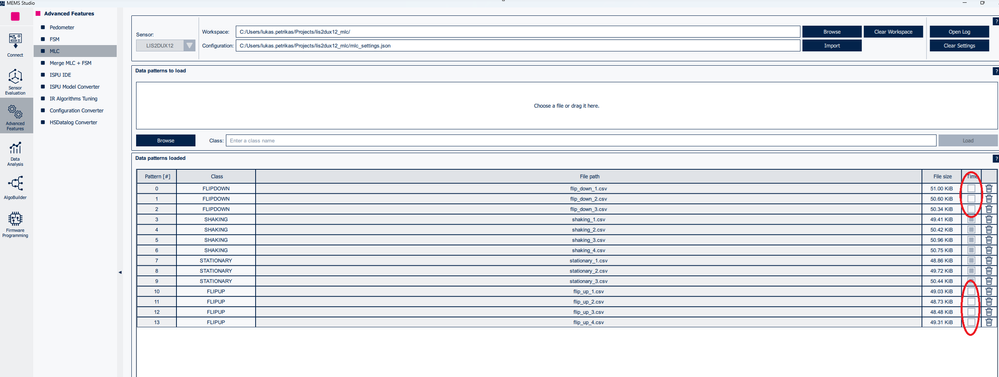The height and width of the screenshot is (377, 999).
Task: Import the configuration file
Action: point(831,46)
